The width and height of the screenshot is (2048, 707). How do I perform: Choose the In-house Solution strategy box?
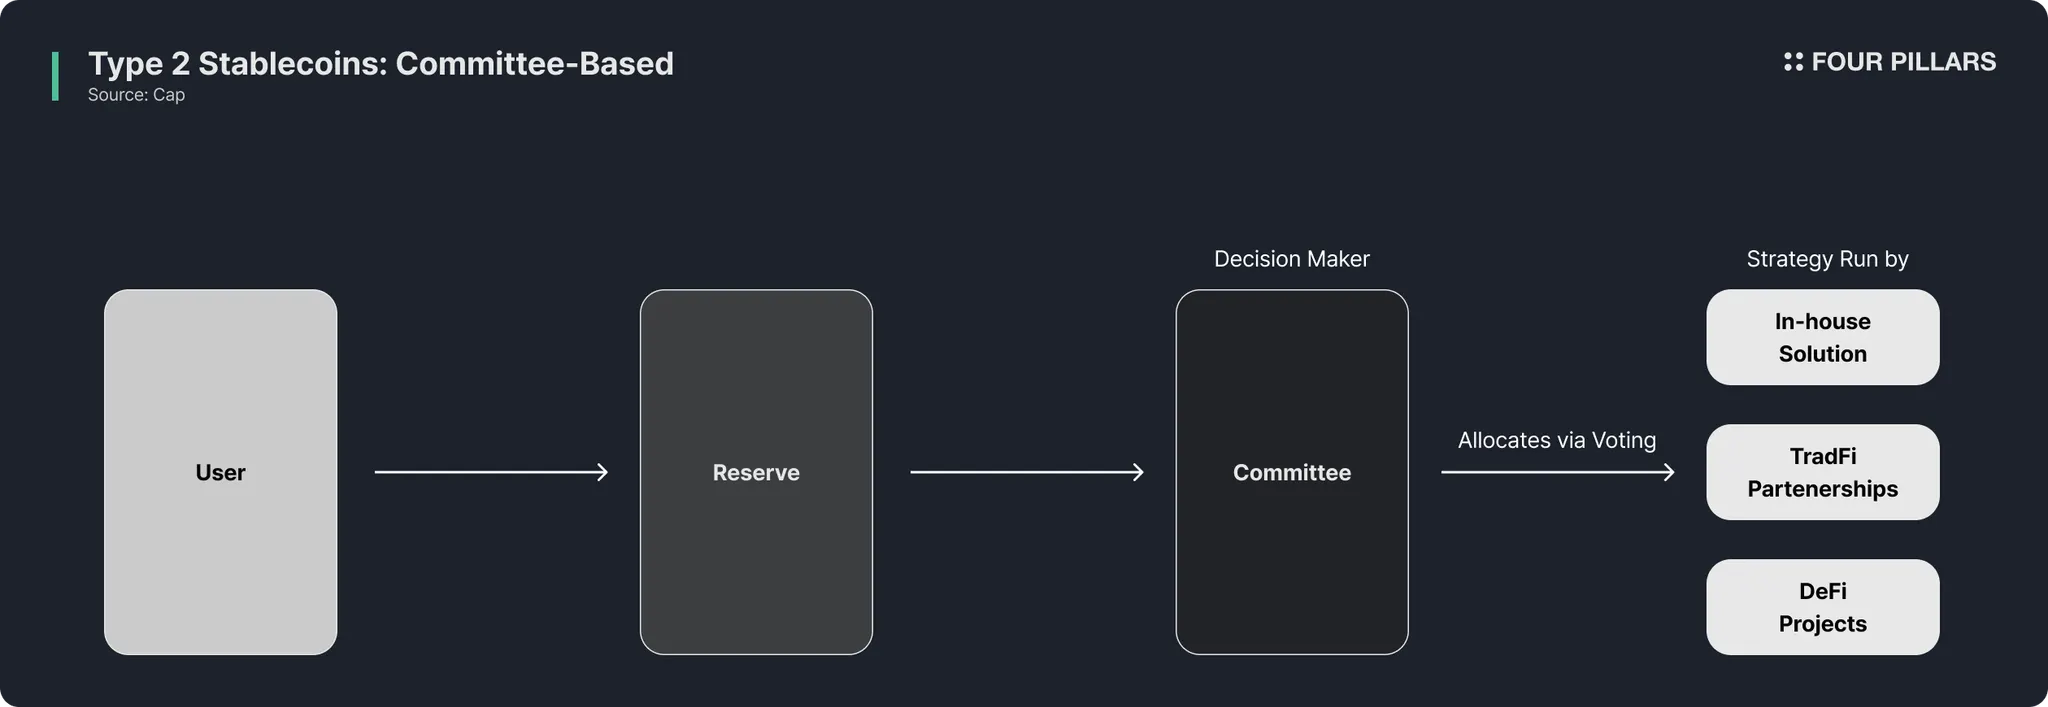click(1822, 337)
